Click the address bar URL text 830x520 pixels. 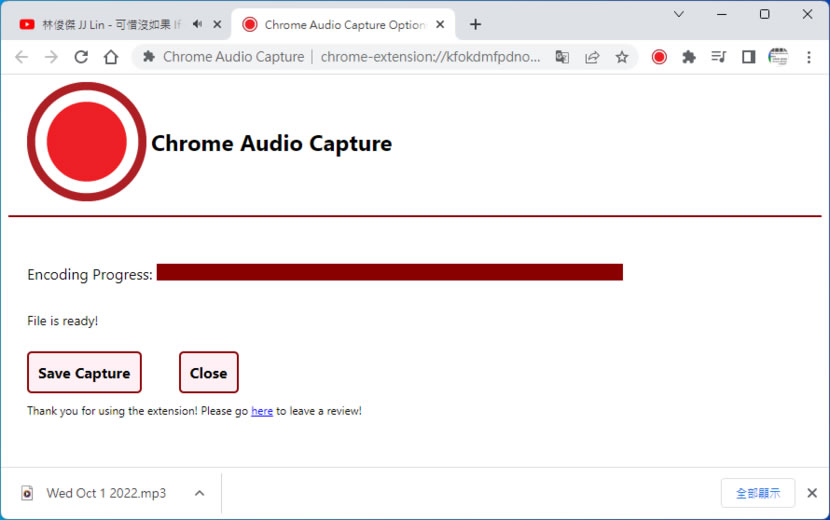pos(430,57)
